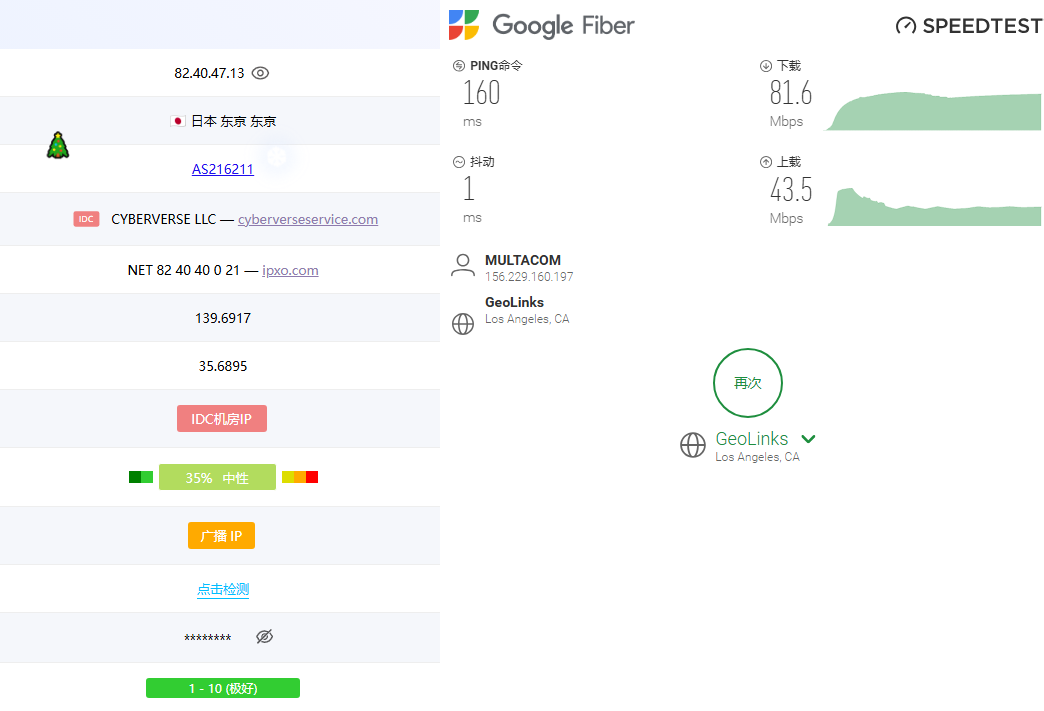Viewport: 1044px width, 711px height.
Task: Toggle IP address visibility eye icon
Action: [x=261, y=73]
